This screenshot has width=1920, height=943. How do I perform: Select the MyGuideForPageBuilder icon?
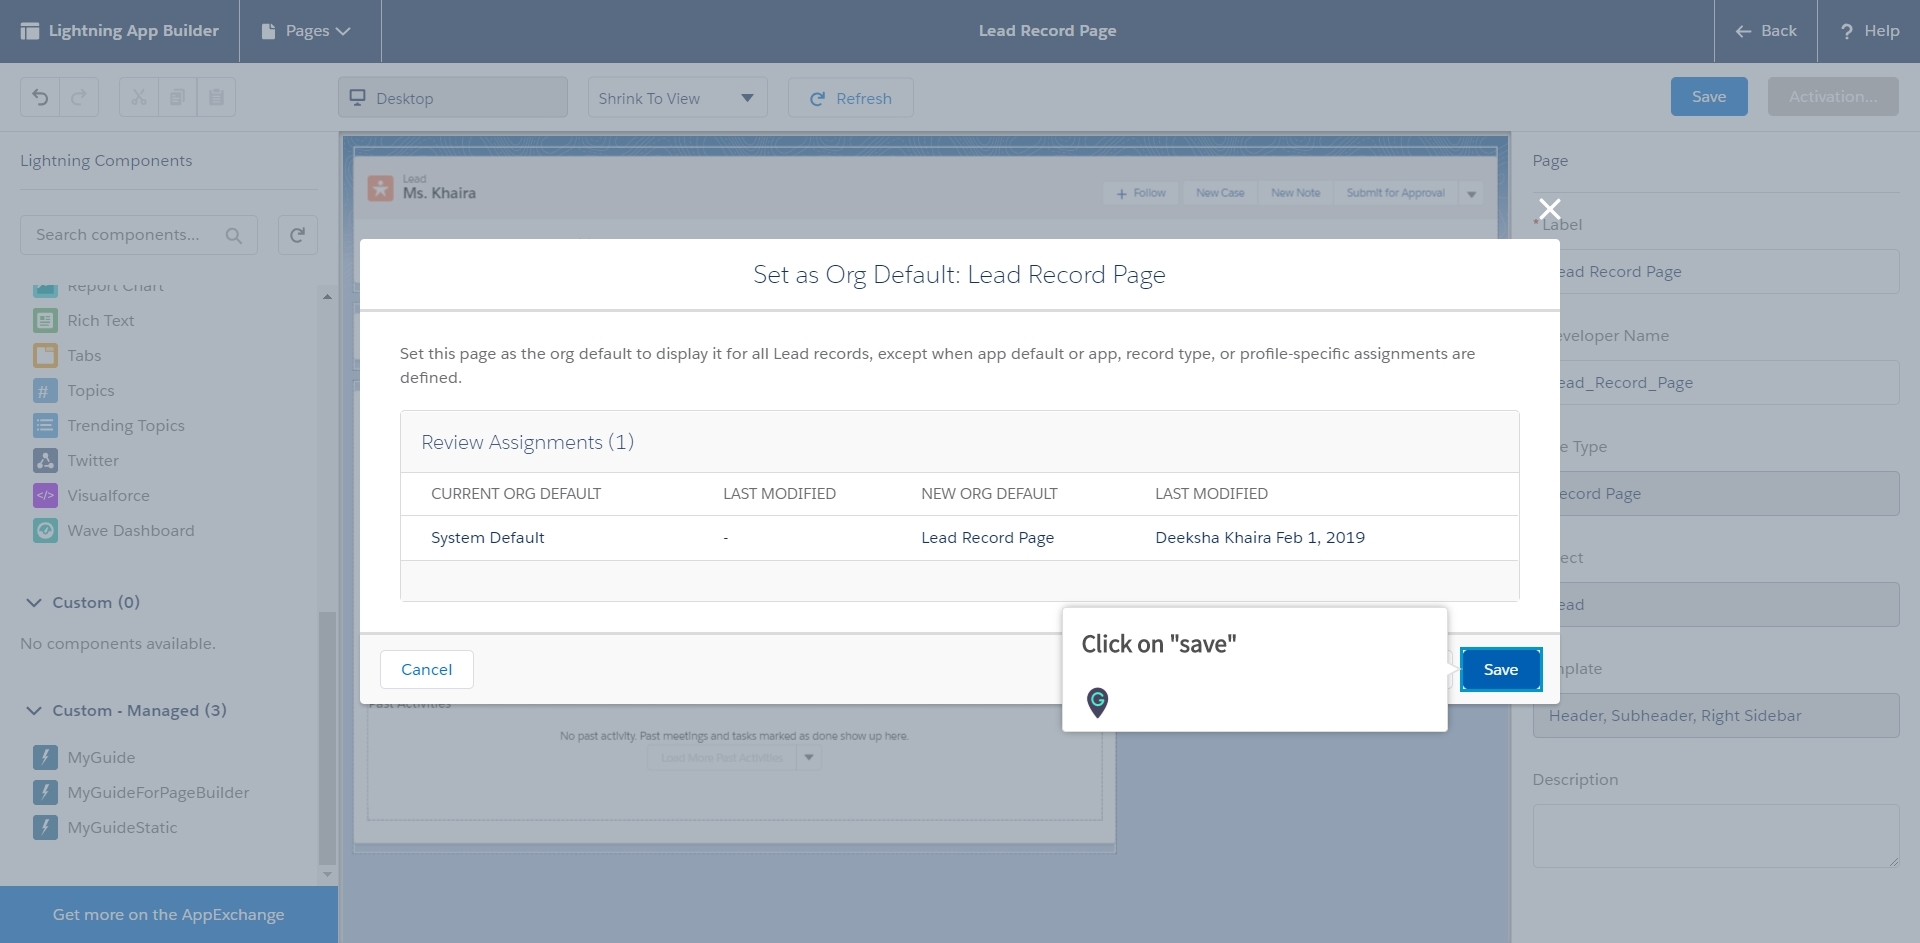pyautogui.click(x=45, y=792)
